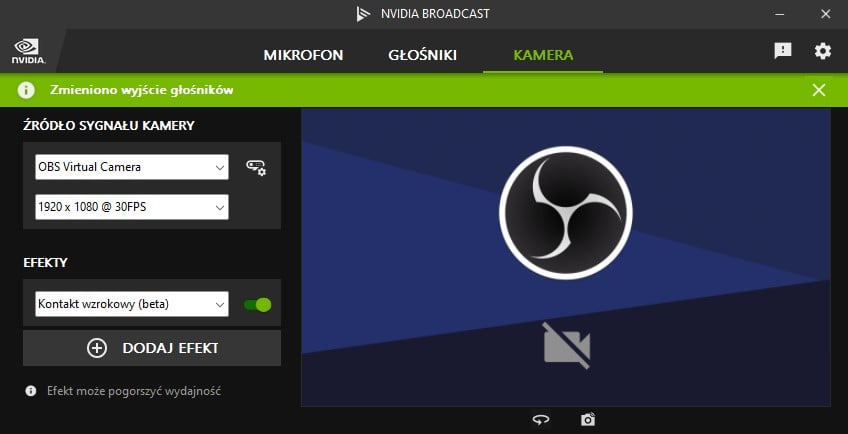Switch to the GŁOŚNIKI tab
The width and height of the screenshot is (848, 434).
pyautogui.click(x=422, y=55)
